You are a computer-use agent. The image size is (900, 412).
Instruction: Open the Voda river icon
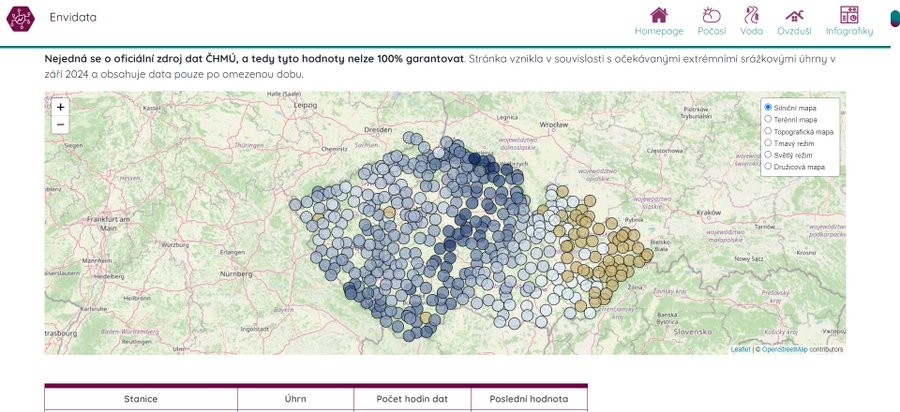click(752, 15)
